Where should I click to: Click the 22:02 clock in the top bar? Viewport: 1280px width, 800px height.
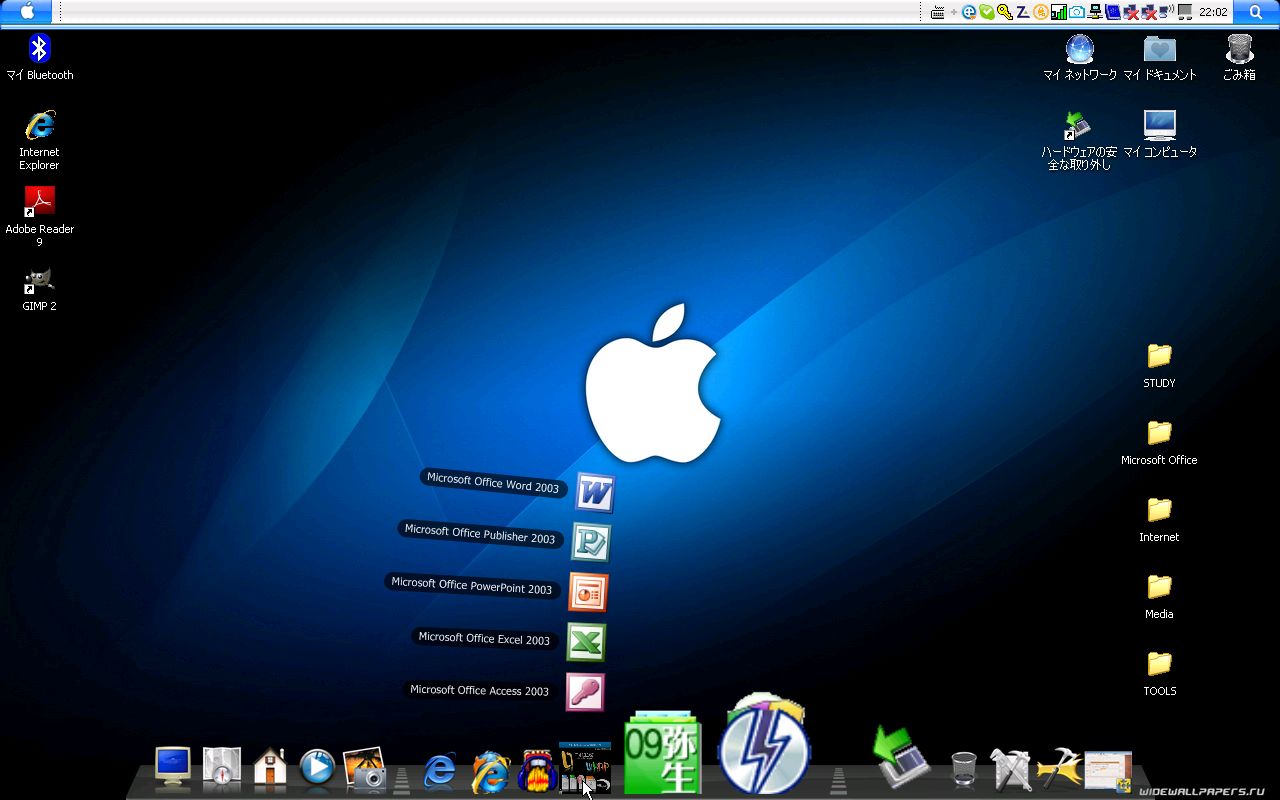coord(1213,12)
